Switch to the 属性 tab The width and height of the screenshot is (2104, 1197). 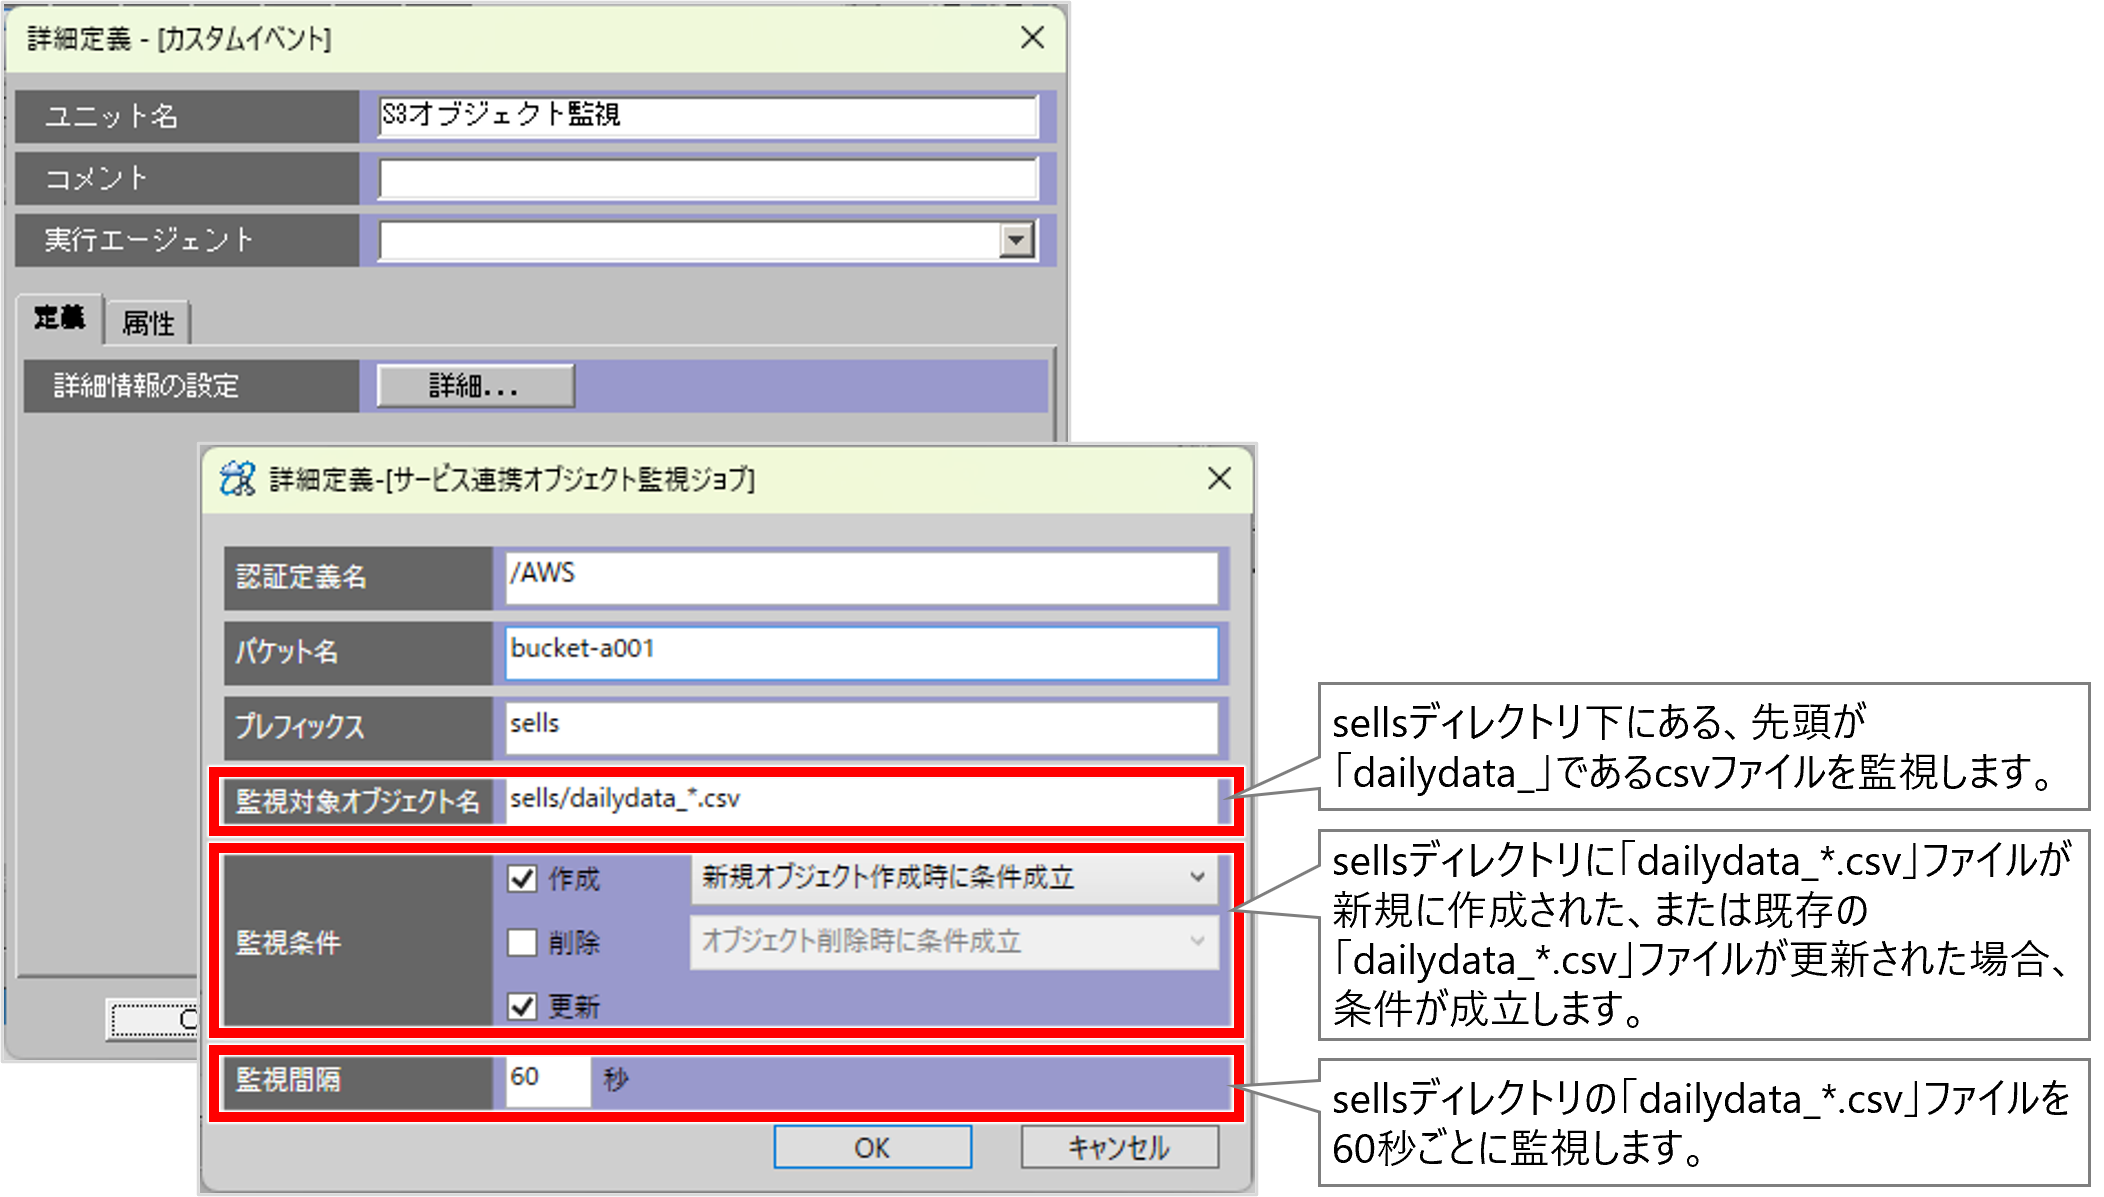[147, 323]
